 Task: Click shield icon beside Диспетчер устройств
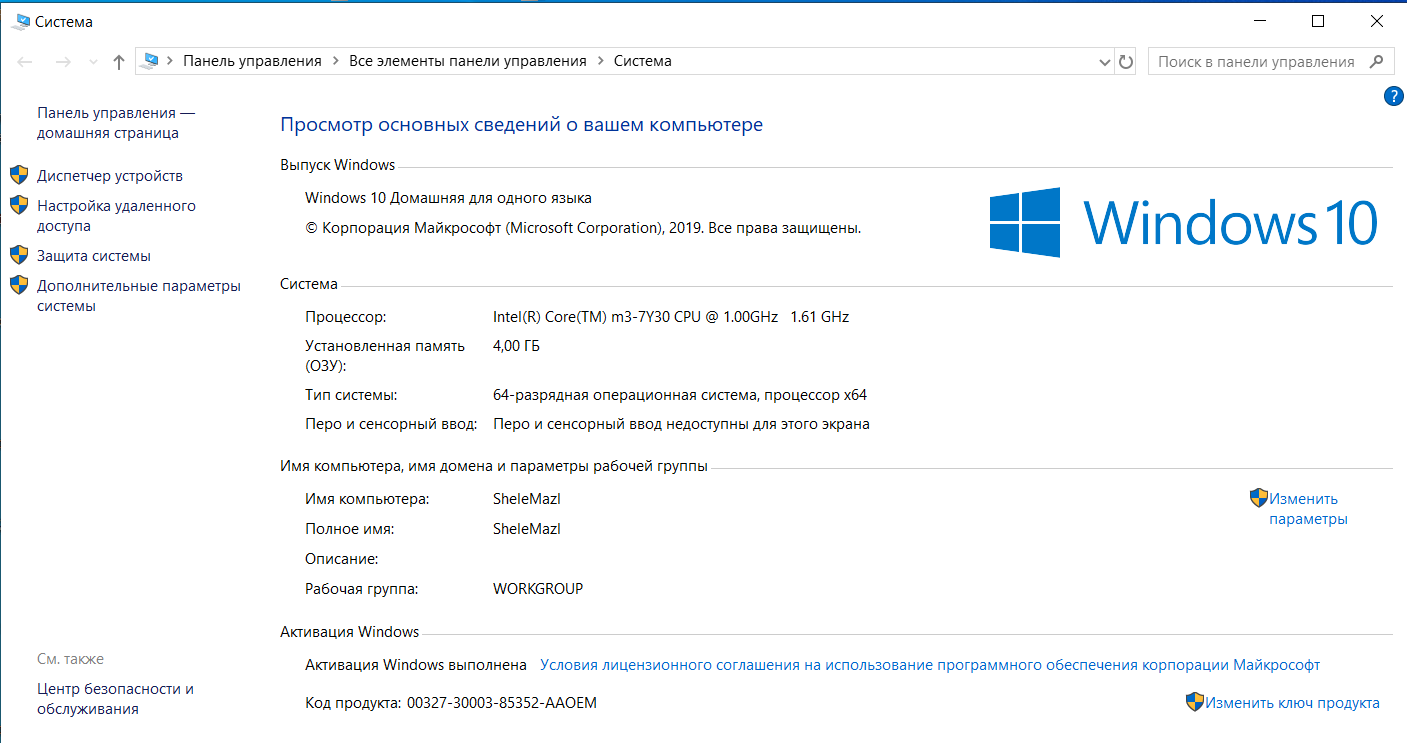tap(19, 175)
